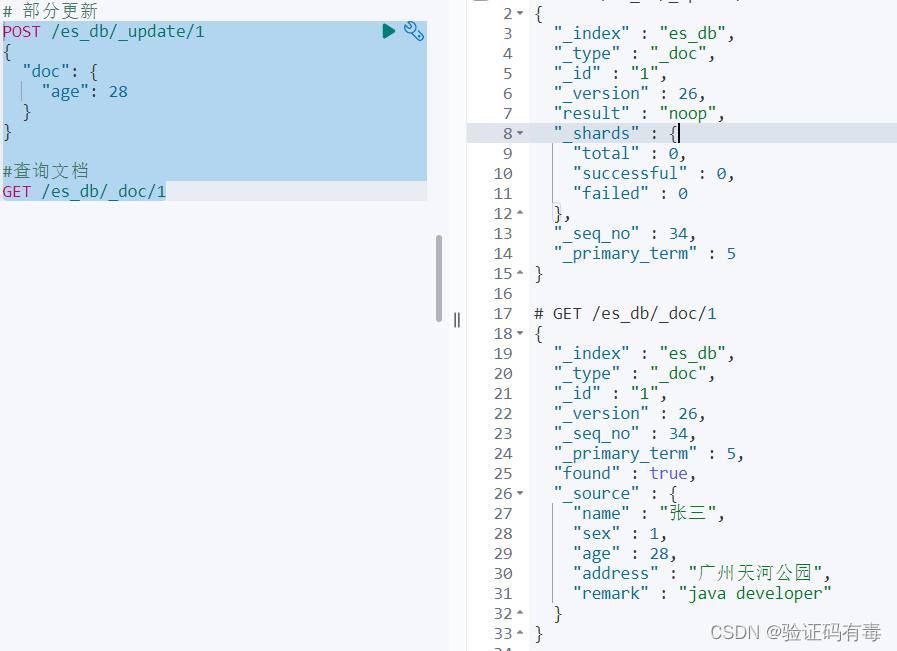
Task: Click the "_version" : 26 line 6
Action: (x=629, y=93)
